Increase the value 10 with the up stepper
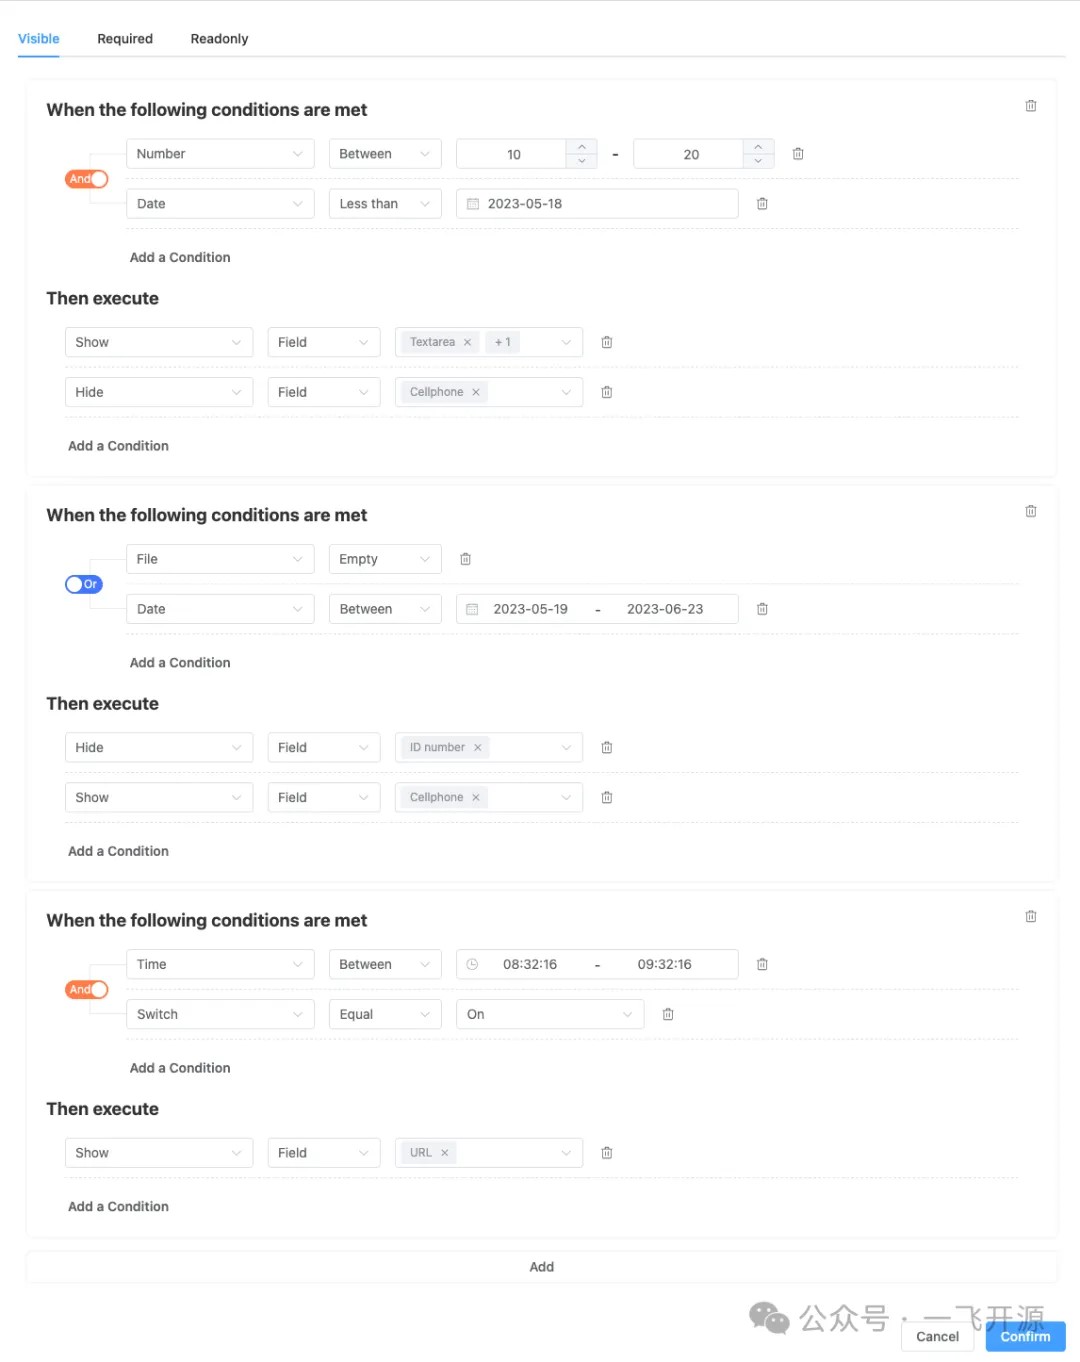This screenshot has height=1362, width=1080. (x=582, y=147)
